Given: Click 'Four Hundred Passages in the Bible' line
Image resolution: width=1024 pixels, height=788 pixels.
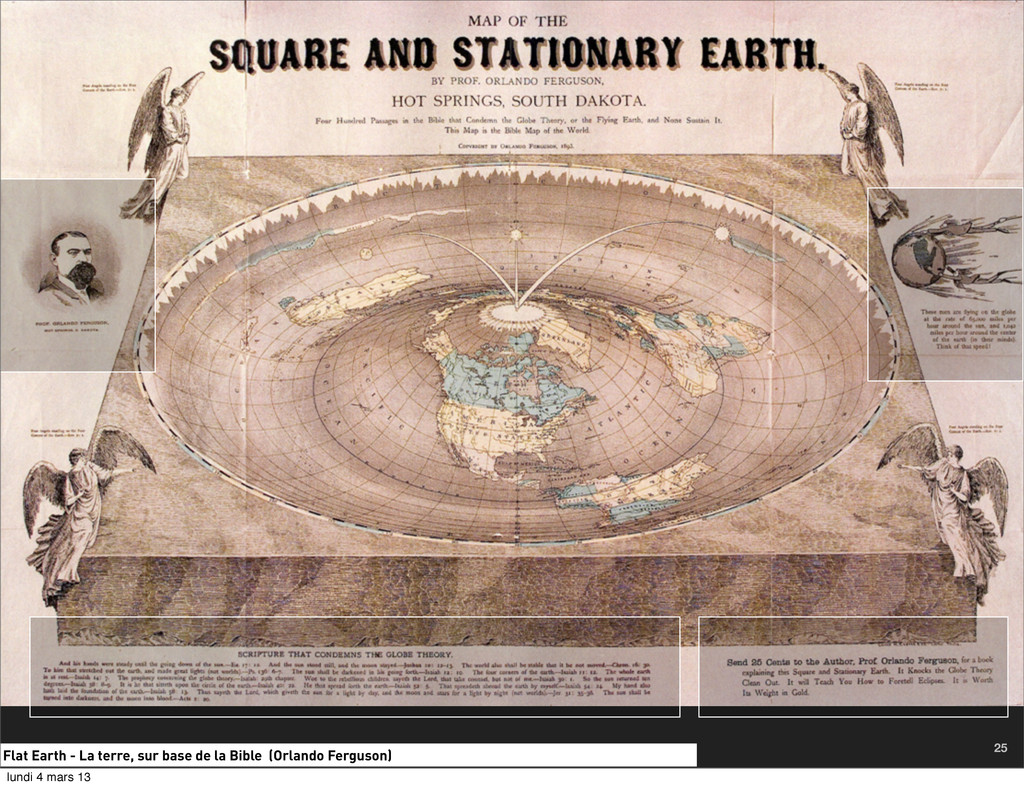Looking at the screenshot, I should pos(519,121).
